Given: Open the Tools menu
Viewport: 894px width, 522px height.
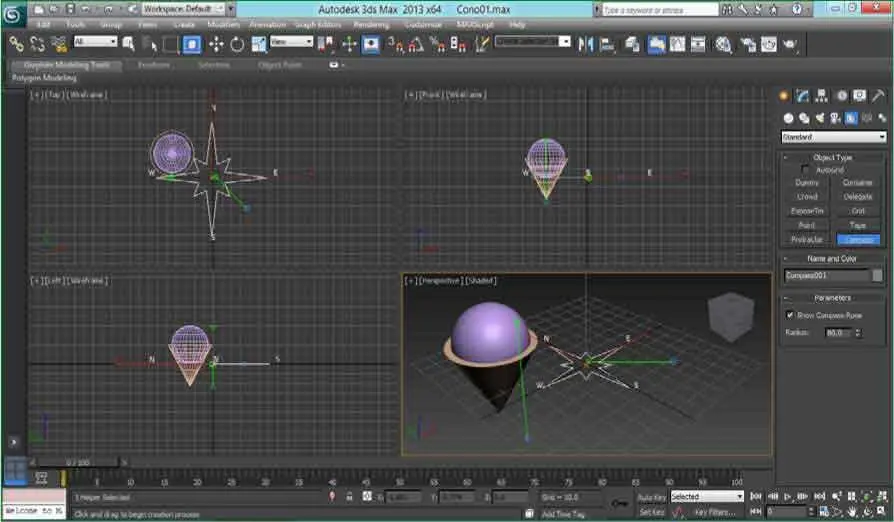Looking at the screenshot, I should [x=75, y=25].
